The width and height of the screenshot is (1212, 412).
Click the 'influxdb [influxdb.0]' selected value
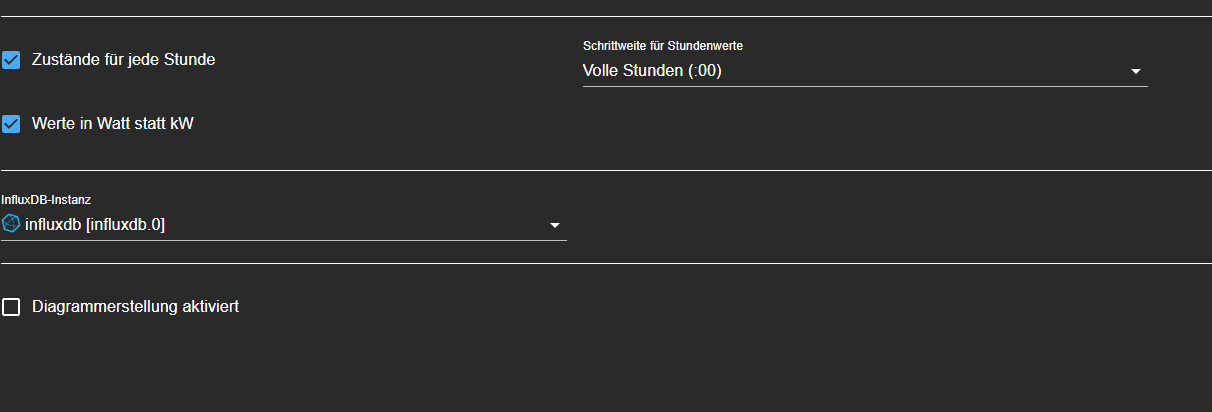pos(95,225)
